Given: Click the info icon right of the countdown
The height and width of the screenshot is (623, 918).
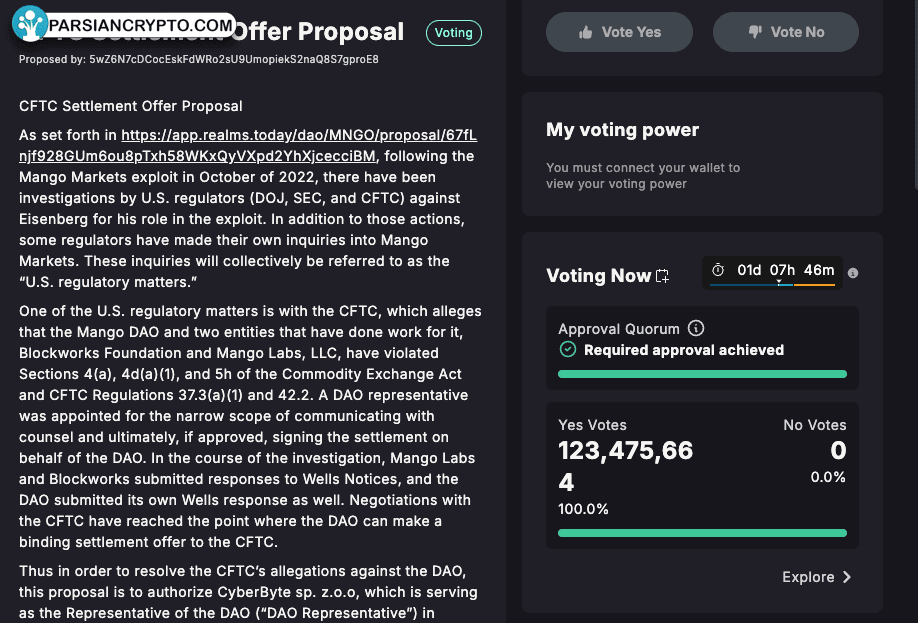Looking at the screenshot, I should pos(853,273).
